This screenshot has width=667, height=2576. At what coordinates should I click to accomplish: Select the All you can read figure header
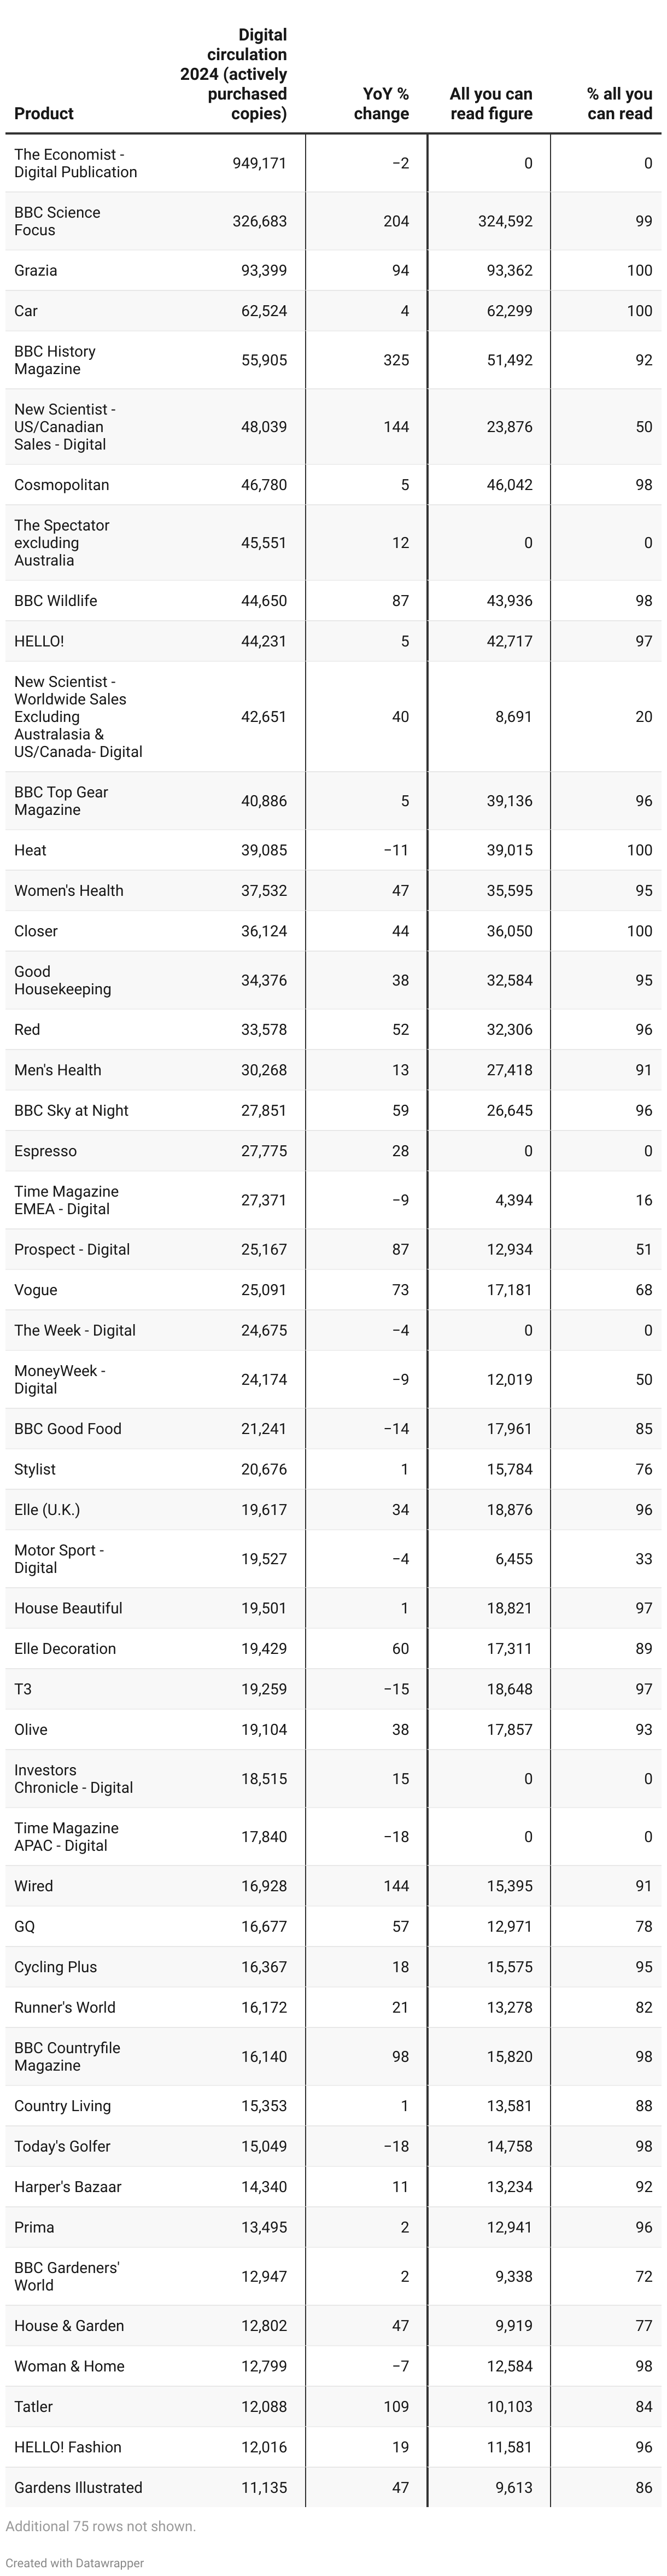coord(490,104)
